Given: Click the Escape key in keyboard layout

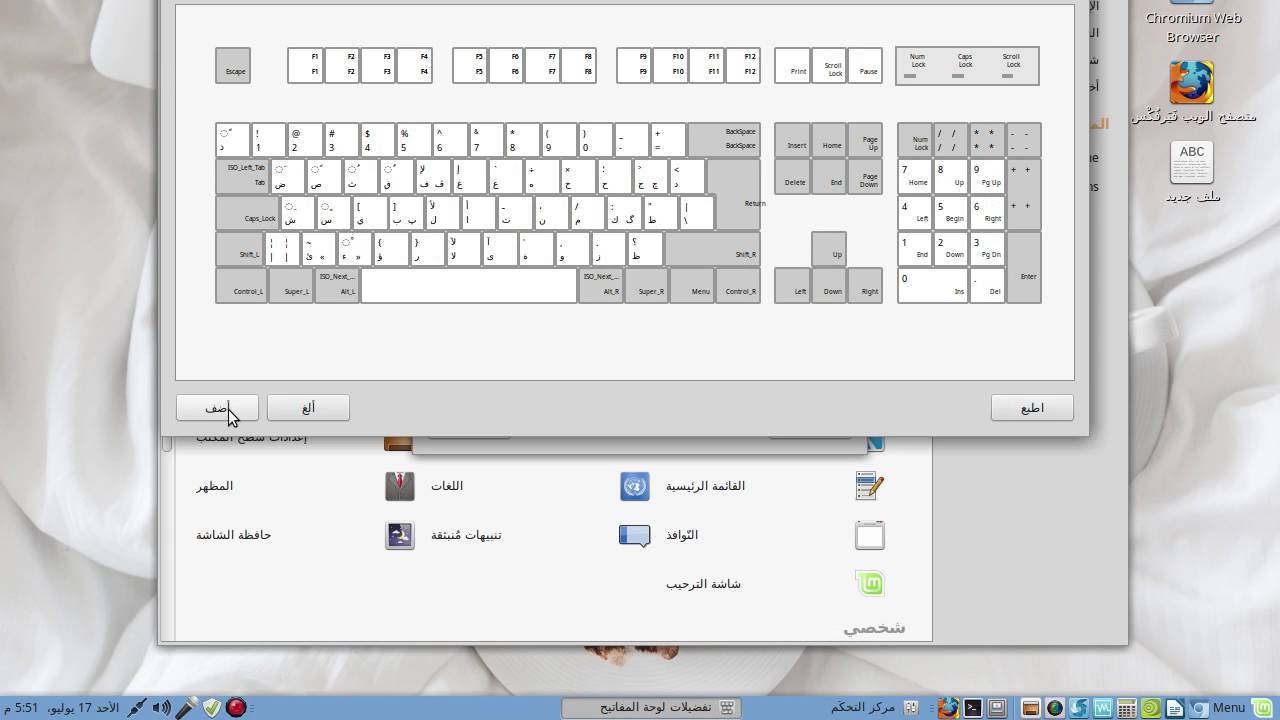Looking at the screenshot, I should click(233, 65).
